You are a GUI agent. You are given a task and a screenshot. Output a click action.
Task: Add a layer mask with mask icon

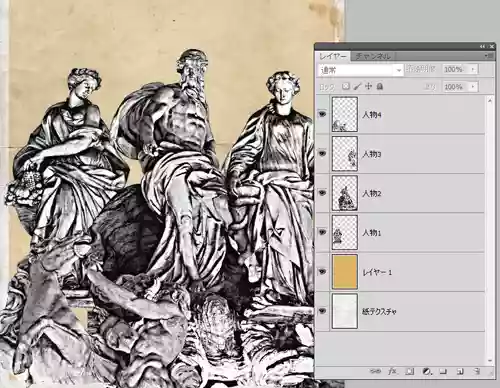pos(410,371)
